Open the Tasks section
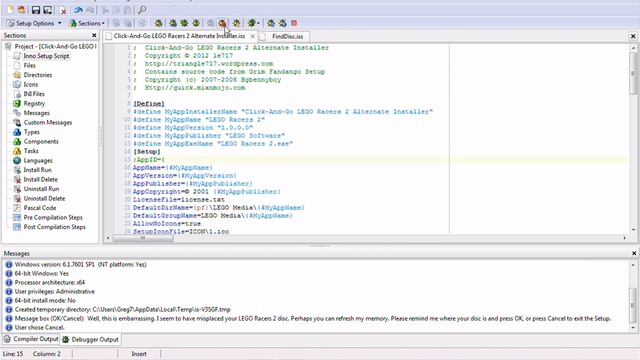Viewport: 640px width, 360px height. tap(31, 151)
